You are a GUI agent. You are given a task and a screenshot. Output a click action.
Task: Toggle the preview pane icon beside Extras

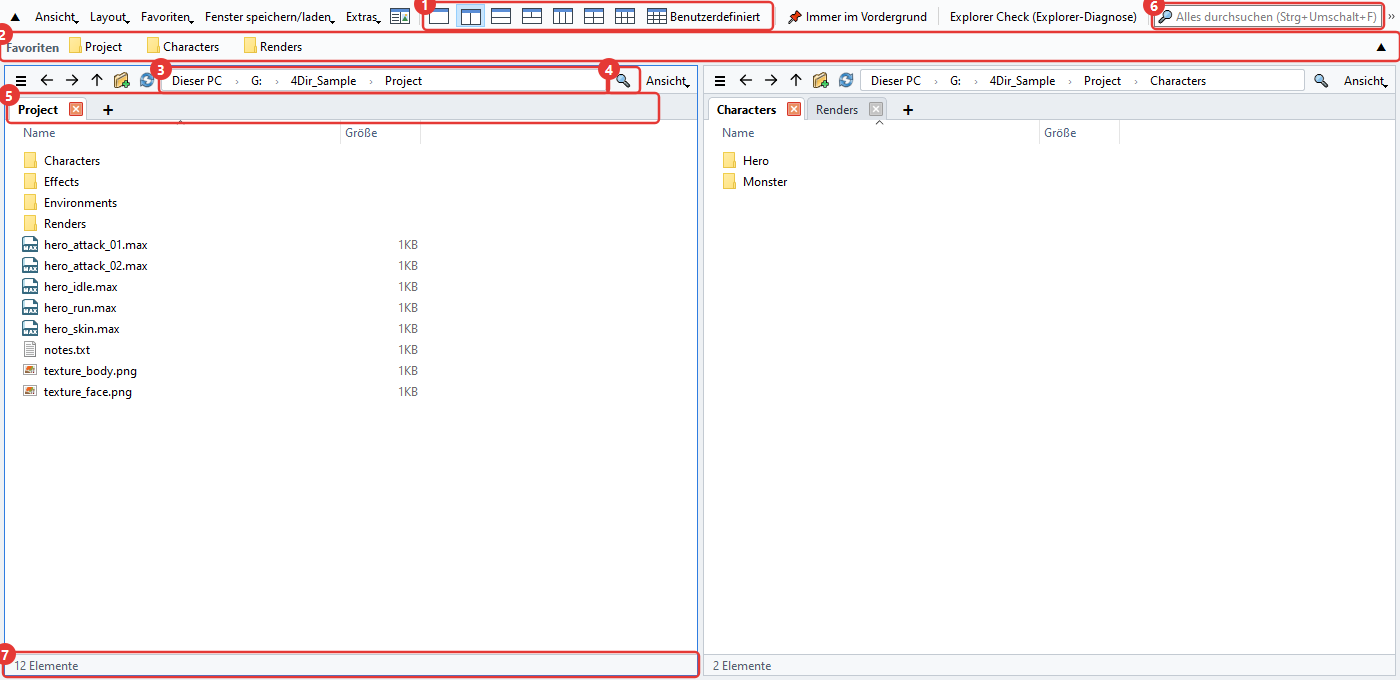[x=400, y=16]
